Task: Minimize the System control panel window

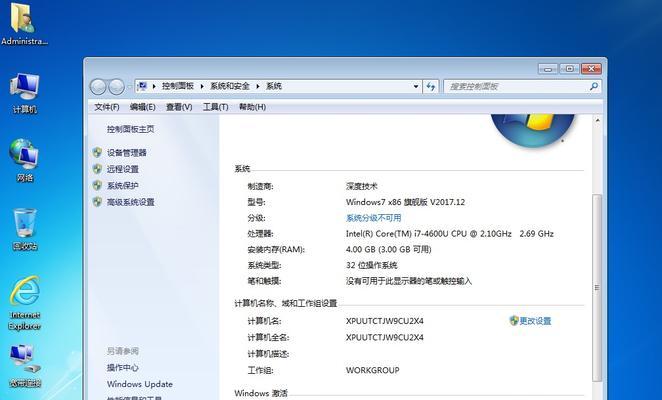Action: coord(548,68)
